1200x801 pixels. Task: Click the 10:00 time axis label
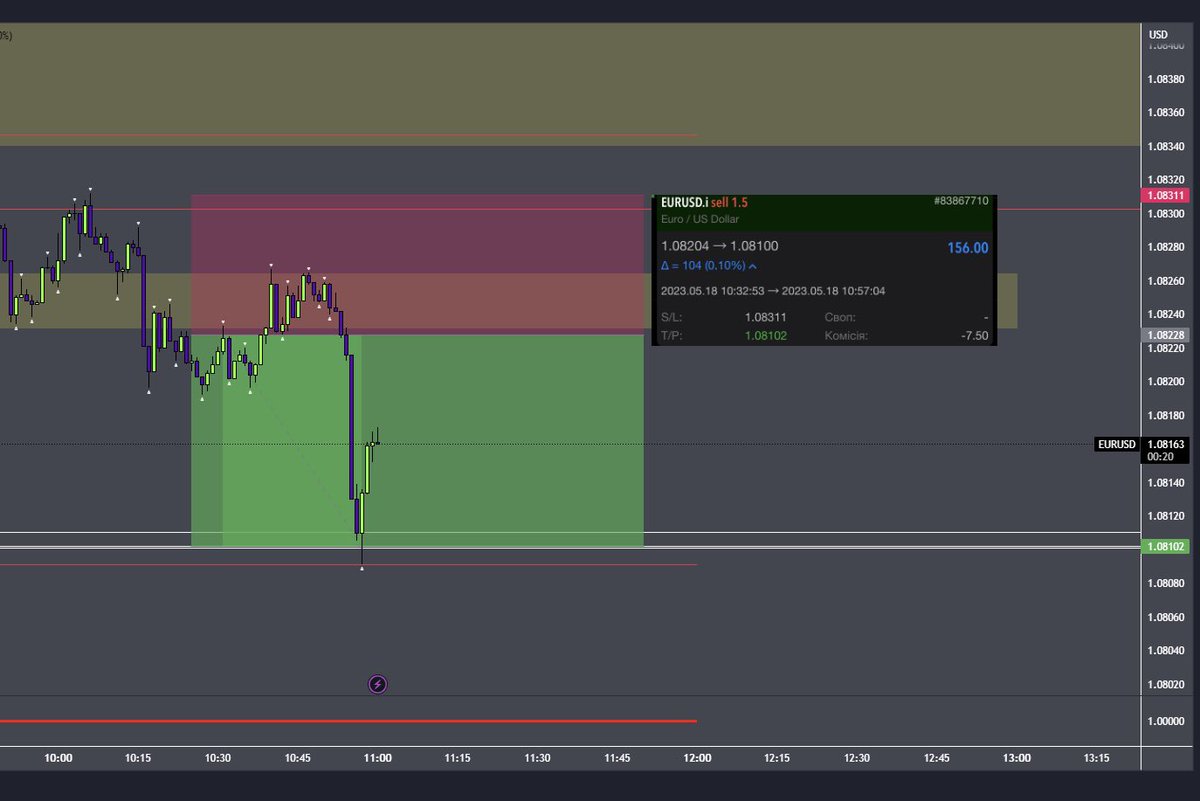tap(59, 758)
